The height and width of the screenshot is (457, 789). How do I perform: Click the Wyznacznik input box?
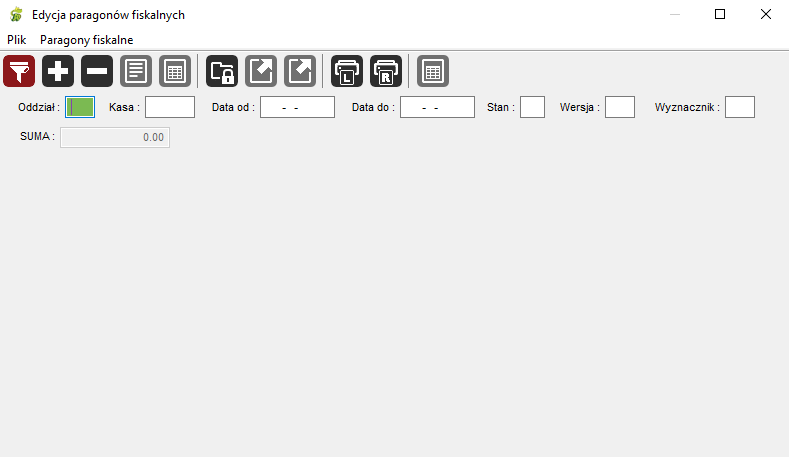pos(740,107)
